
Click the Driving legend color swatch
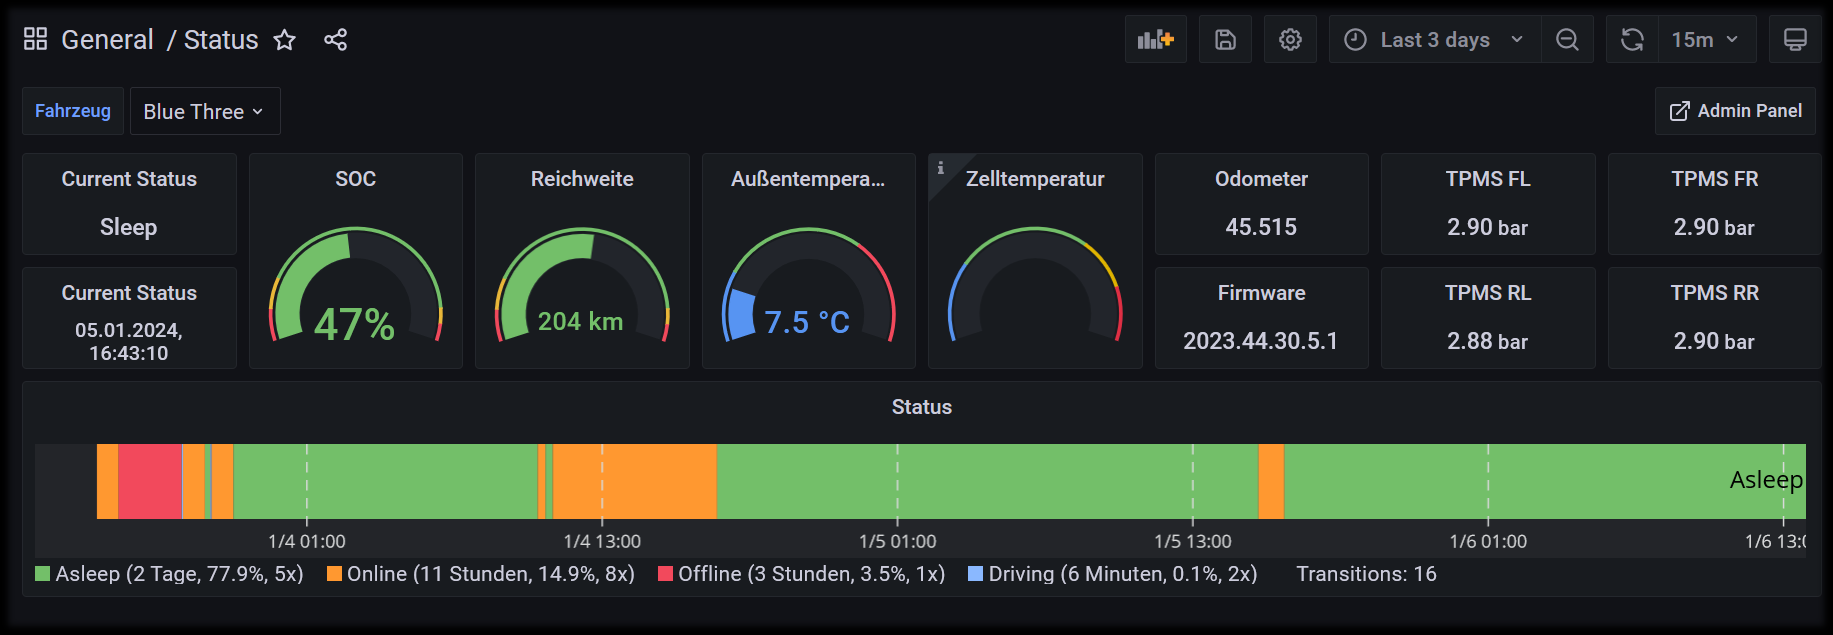coord(975,574)
